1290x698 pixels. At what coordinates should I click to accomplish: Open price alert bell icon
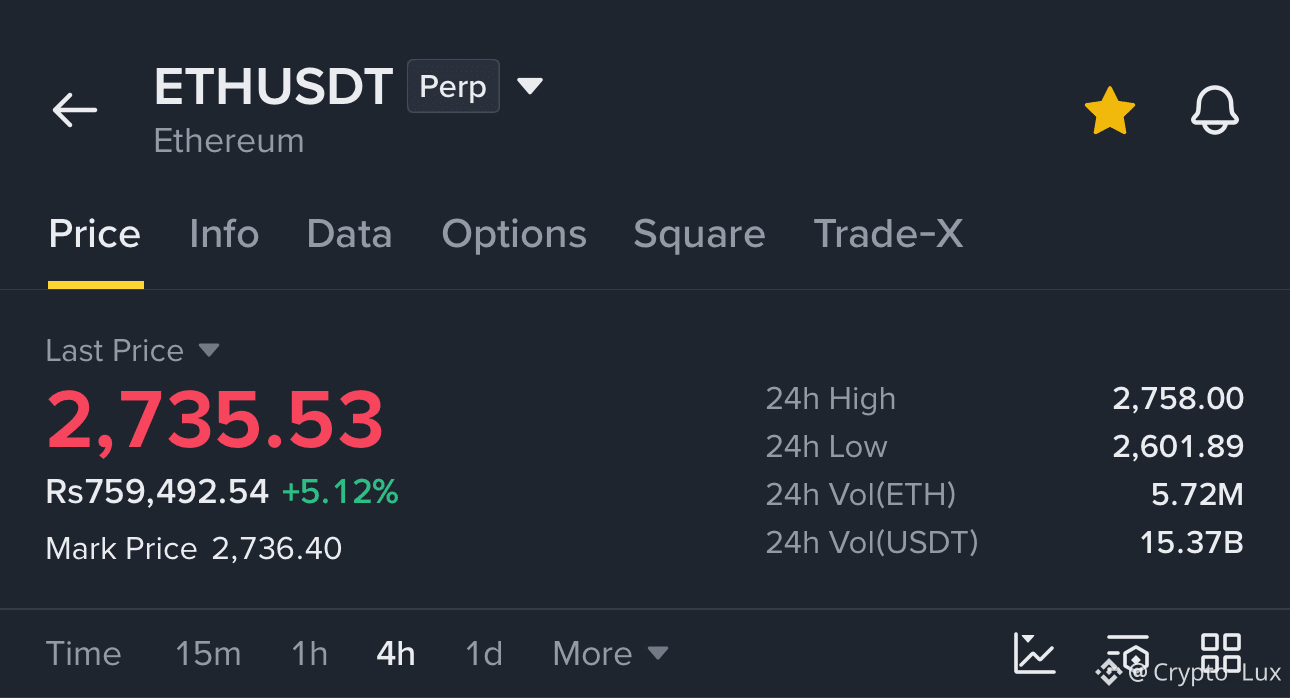click(x=1215, y=111)
